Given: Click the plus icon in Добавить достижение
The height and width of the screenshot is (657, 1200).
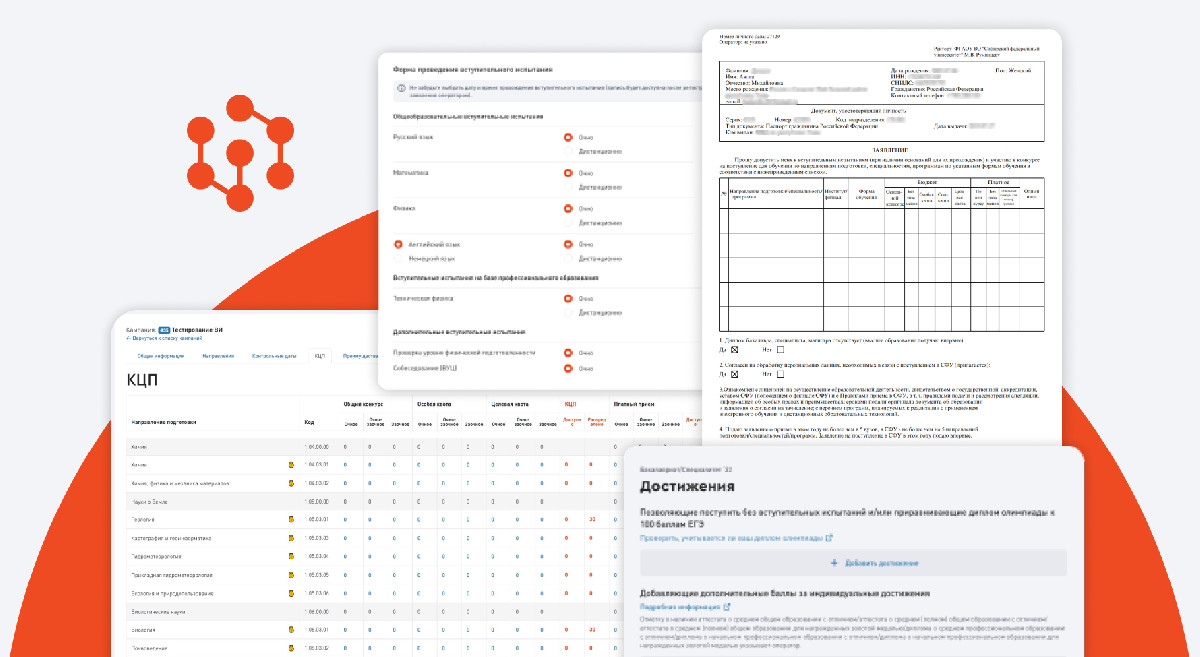Looking at the screenshot, I should click(835, 563).
